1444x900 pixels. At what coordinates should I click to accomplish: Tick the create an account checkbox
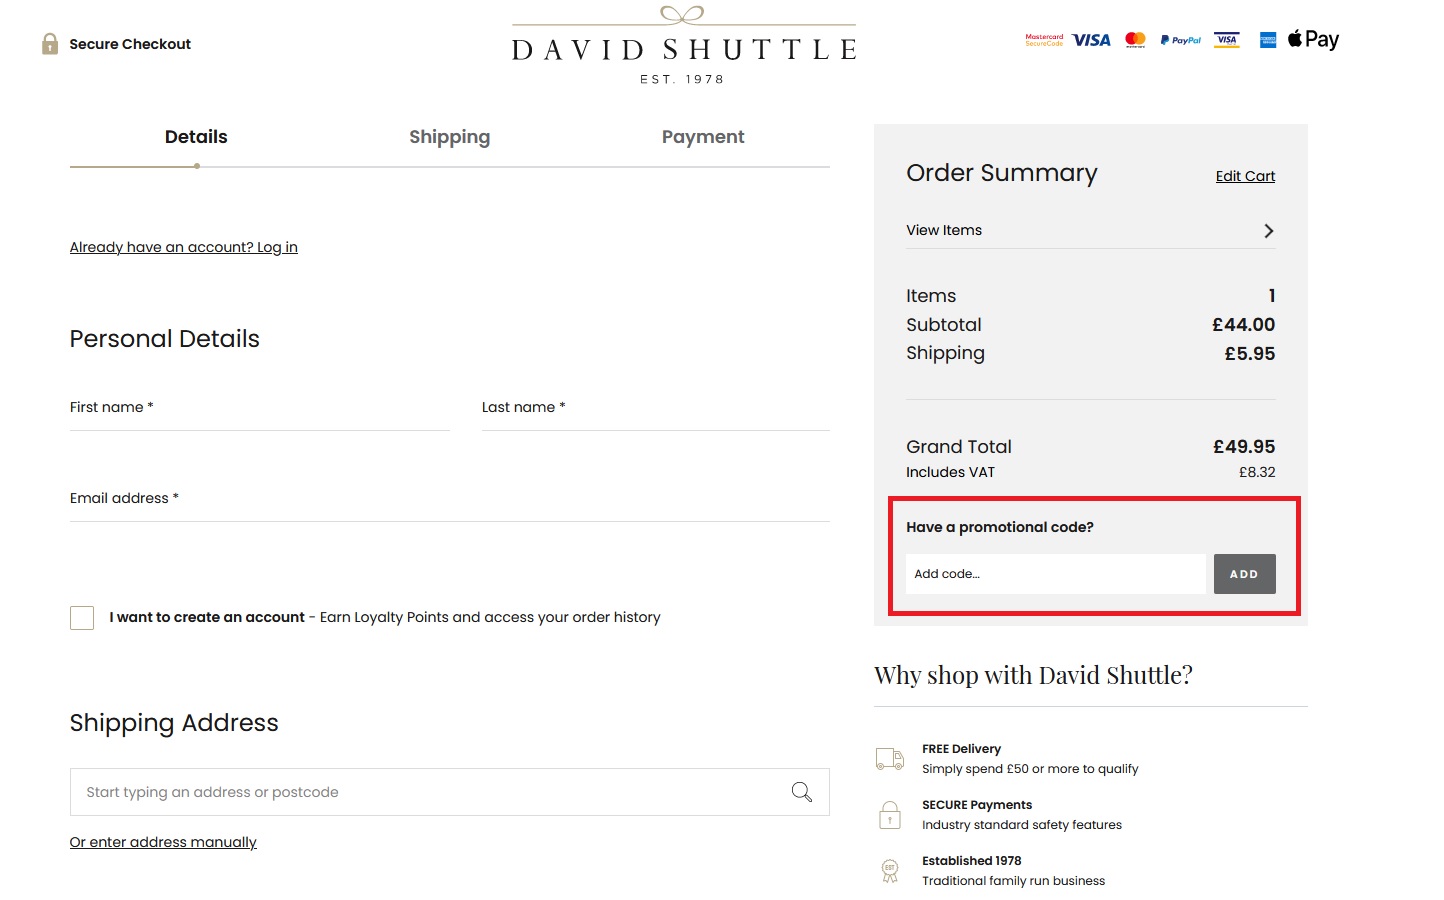pos(82,618)
